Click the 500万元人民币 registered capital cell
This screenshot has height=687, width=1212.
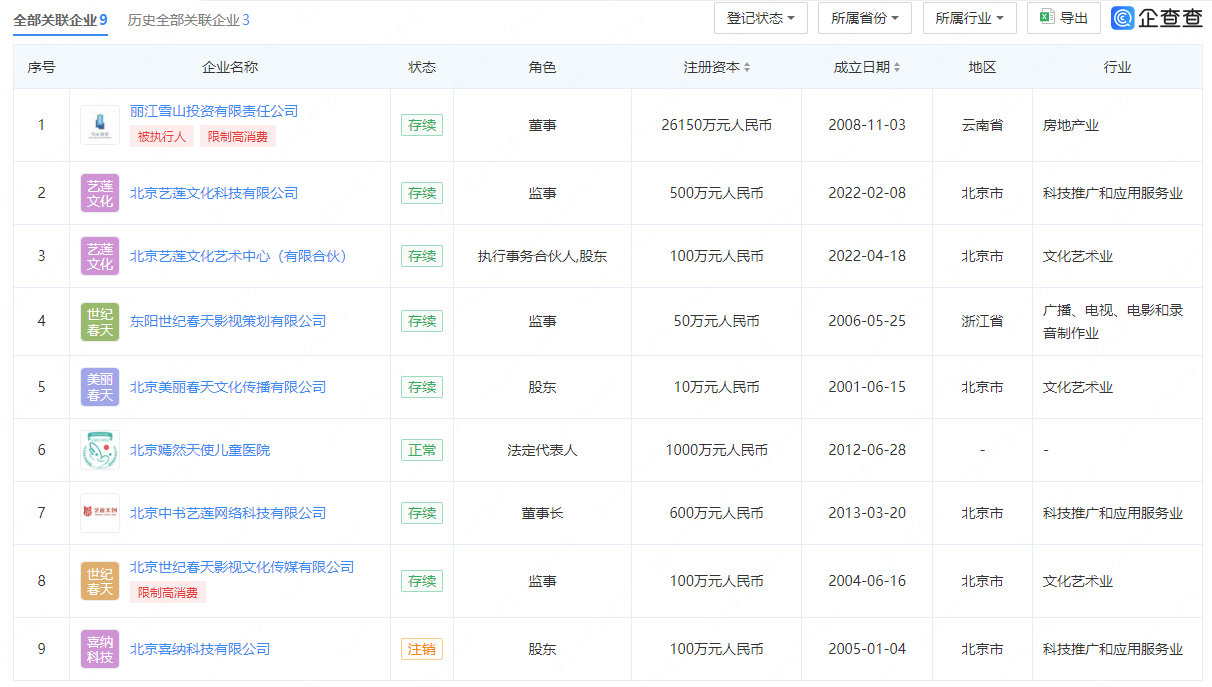pos(717,193)
